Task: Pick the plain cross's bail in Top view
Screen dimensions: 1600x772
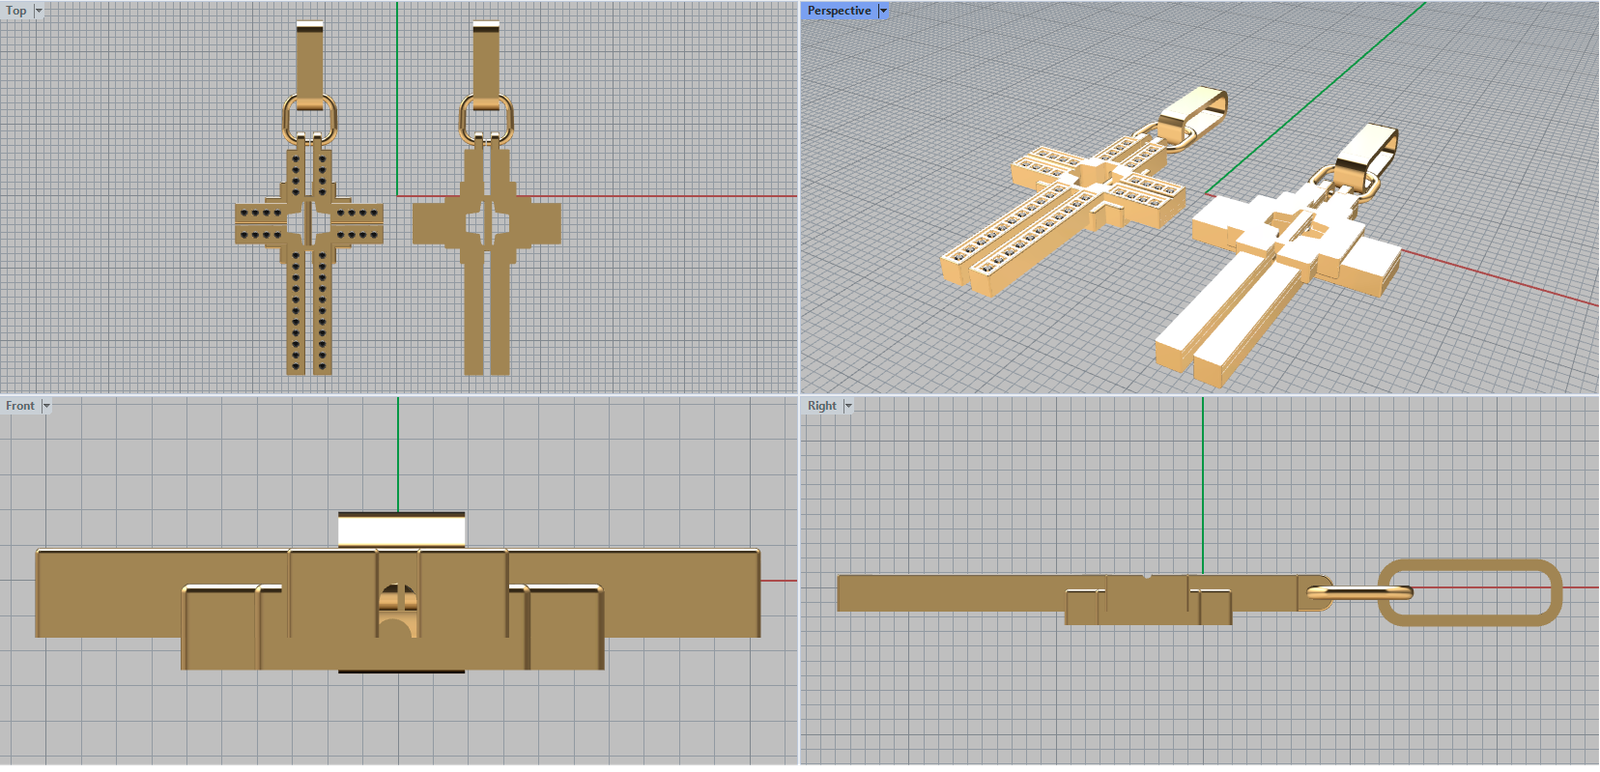Action: [x=486, y=58]
